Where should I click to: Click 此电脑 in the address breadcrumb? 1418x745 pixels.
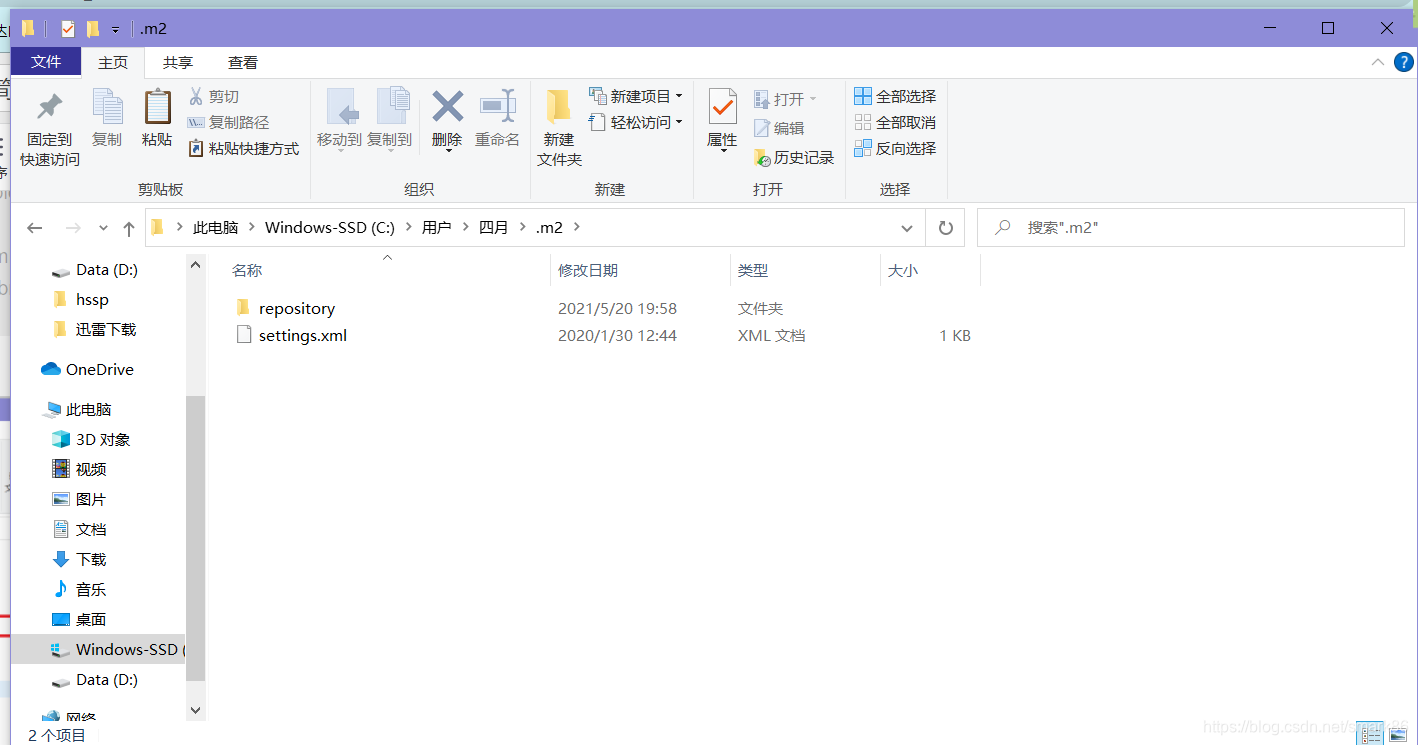coord(216,228)
